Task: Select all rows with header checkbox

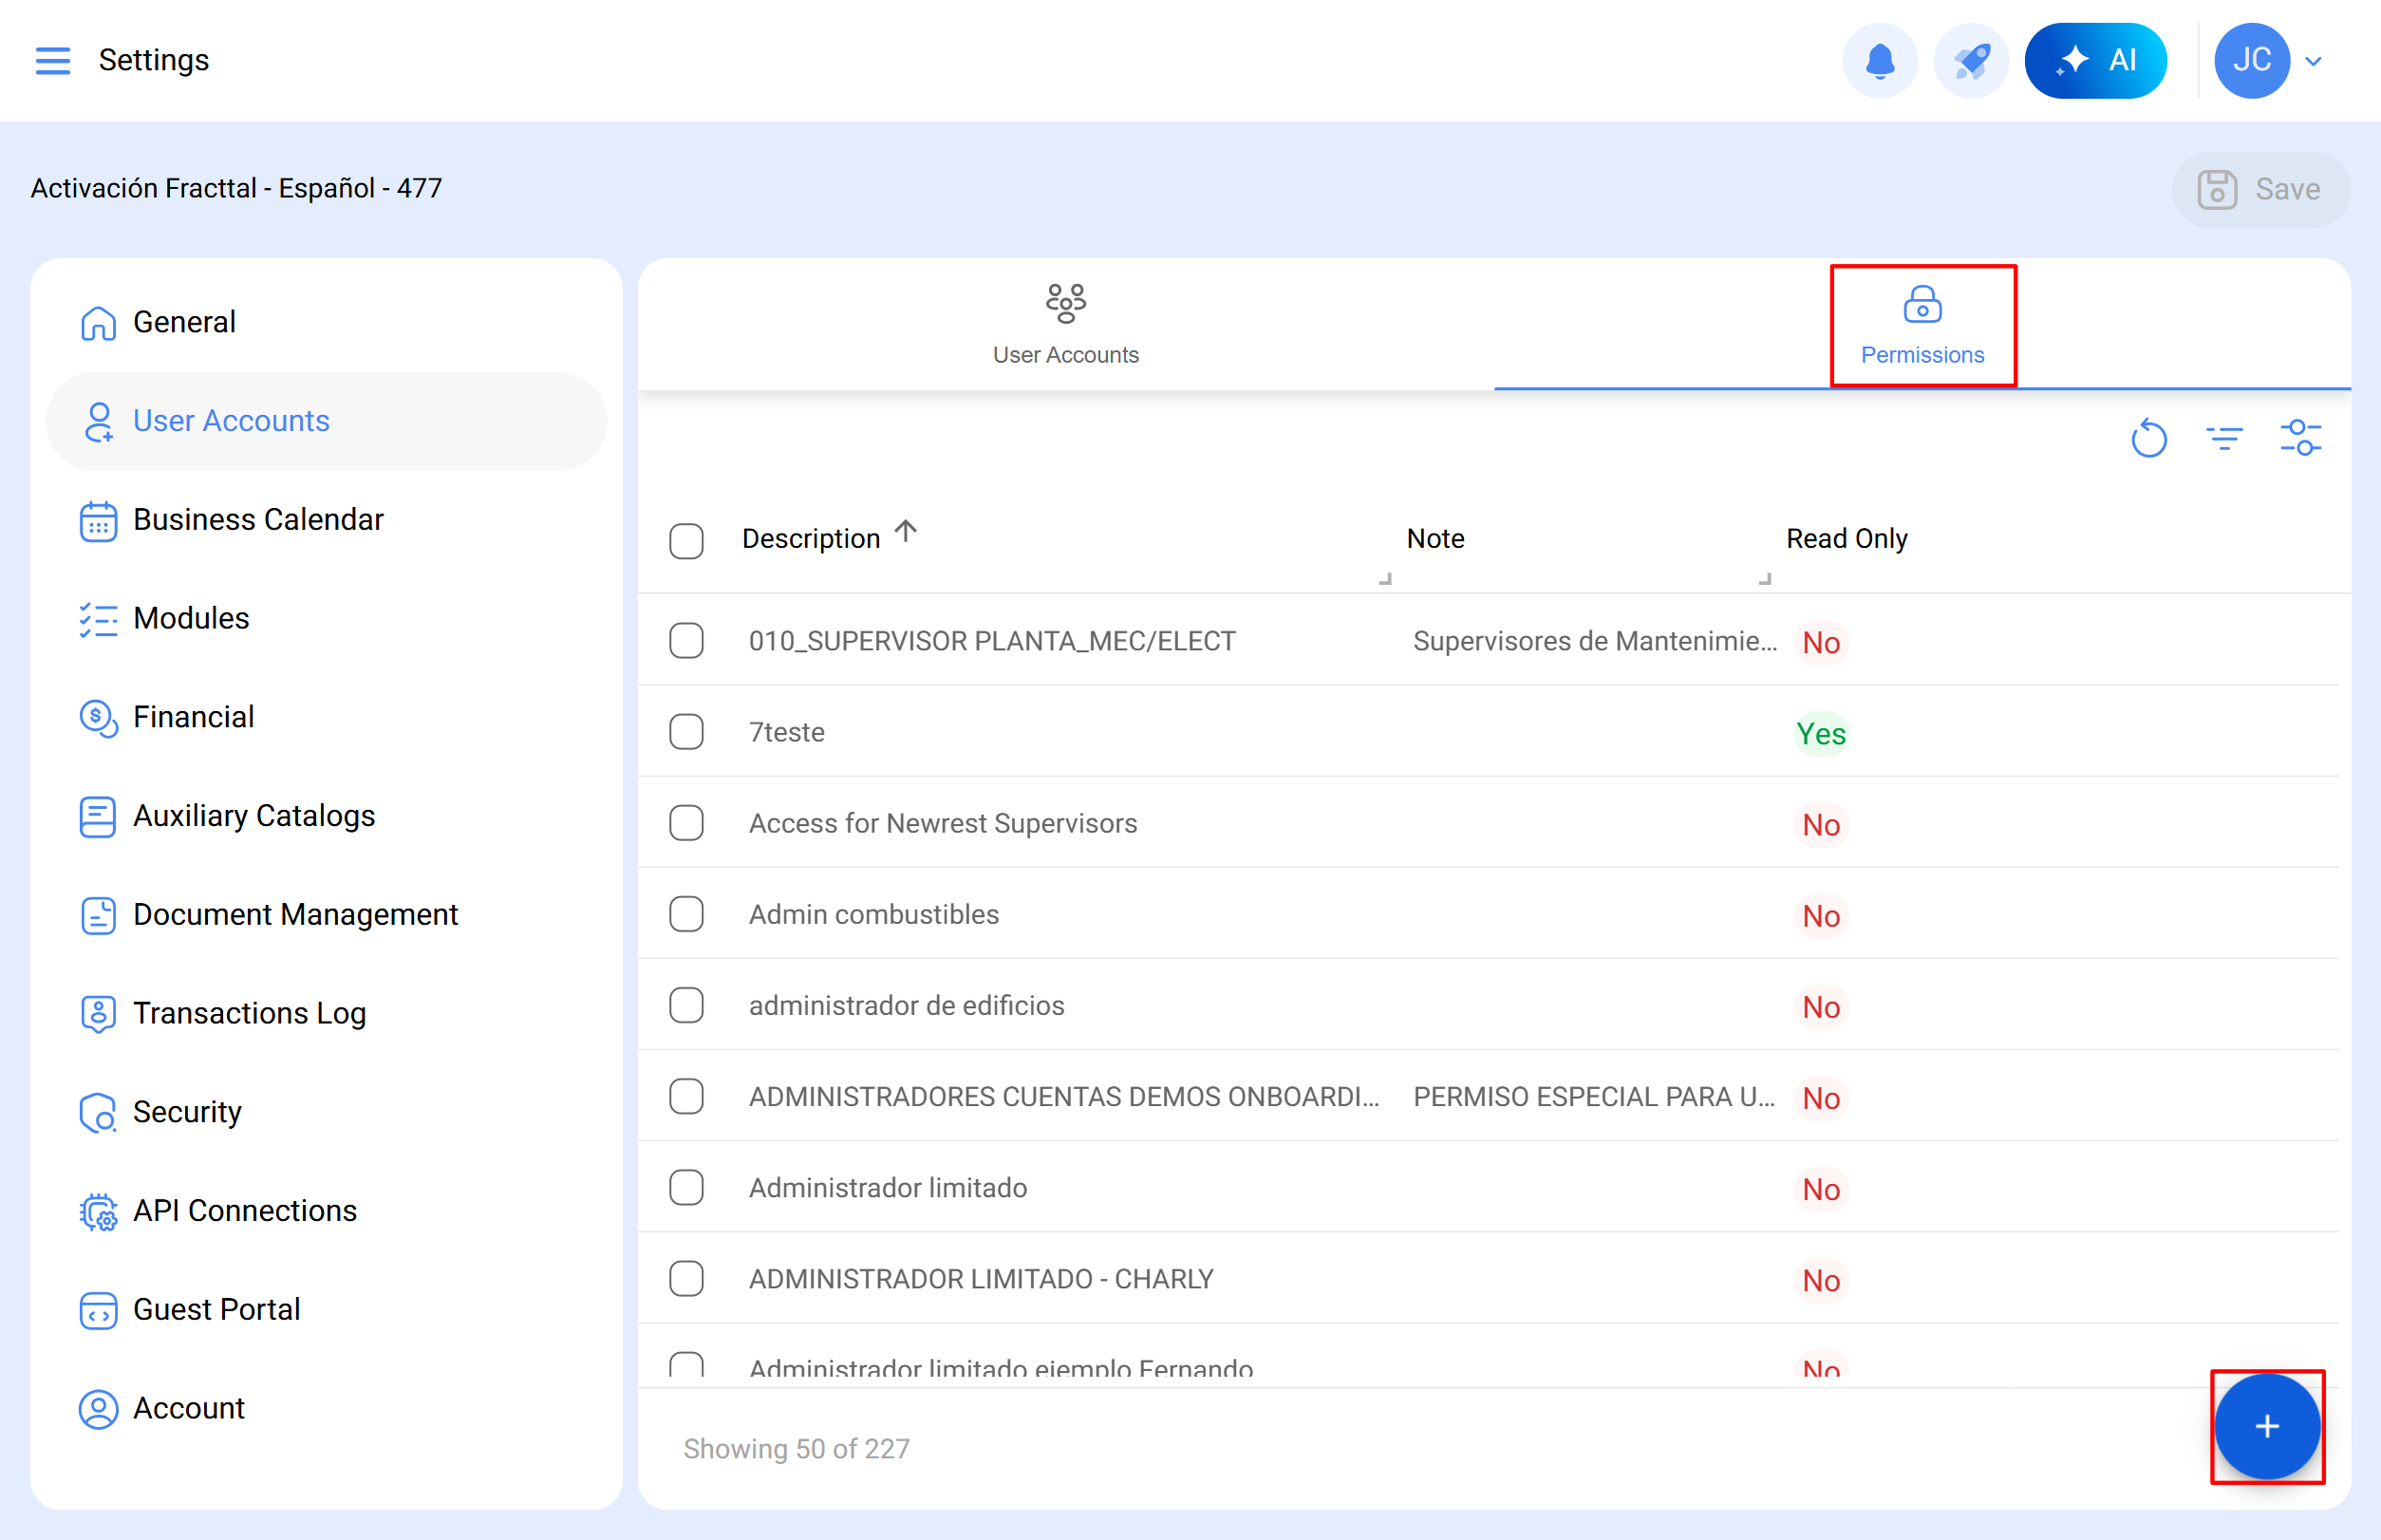Action: point(686,540)
